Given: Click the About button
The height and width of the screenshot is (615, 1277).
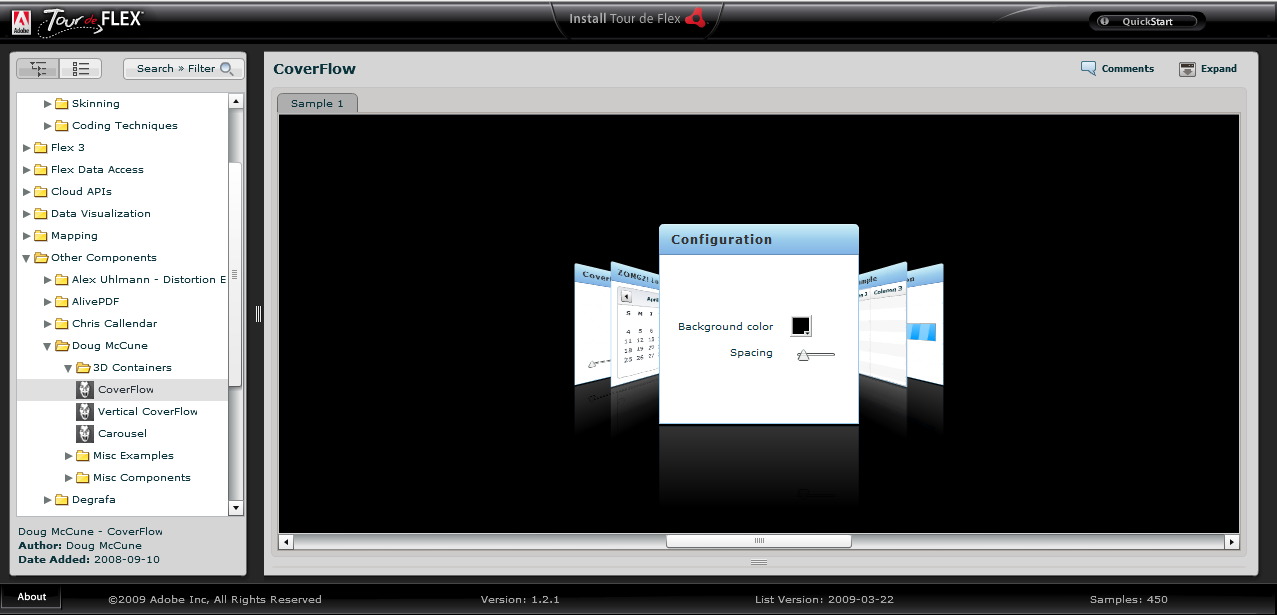Looking at the screenshot, I should click(32, 597).
